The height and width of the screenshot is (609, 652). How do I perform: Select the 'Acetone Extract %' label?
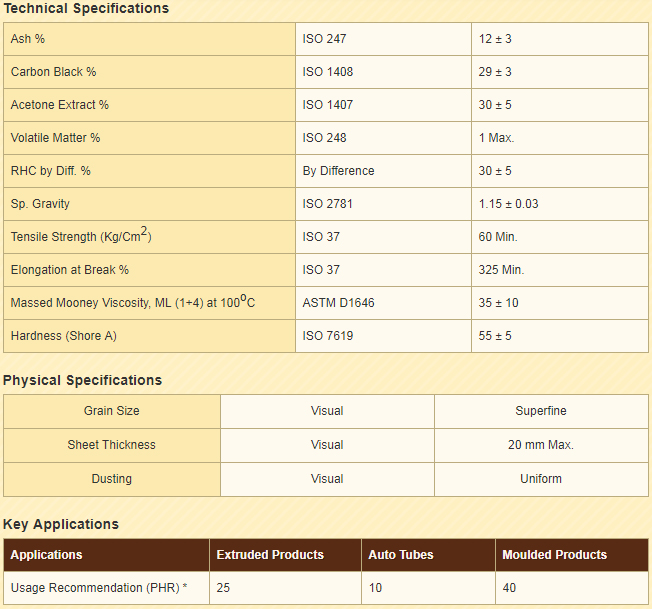pyautogui.click(x=59, y=105)
